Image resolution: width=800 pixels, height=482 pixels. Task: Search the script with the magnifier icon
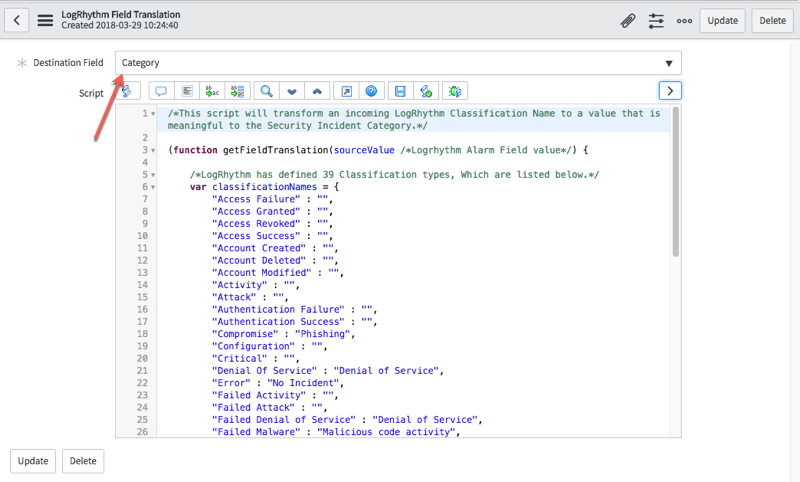[266, 91]
